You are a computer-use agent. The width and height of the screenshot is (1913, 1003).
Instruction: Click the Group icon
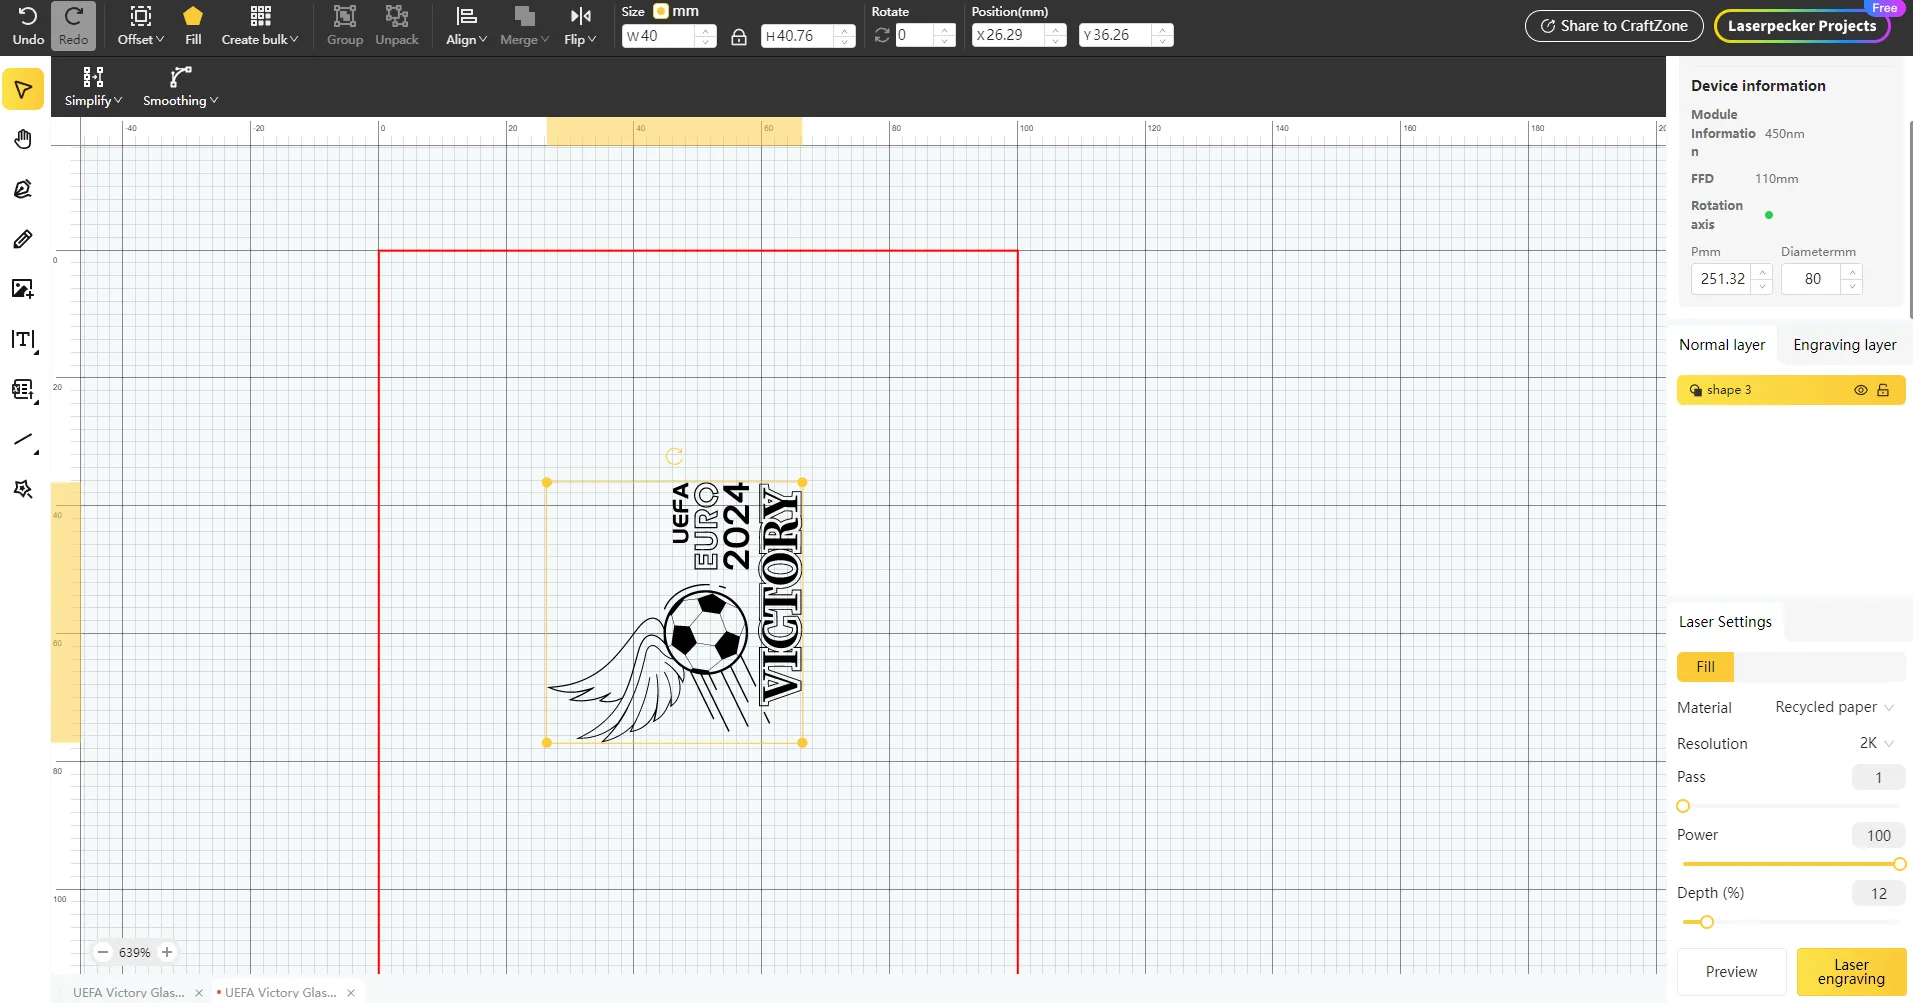click(345, 16)
